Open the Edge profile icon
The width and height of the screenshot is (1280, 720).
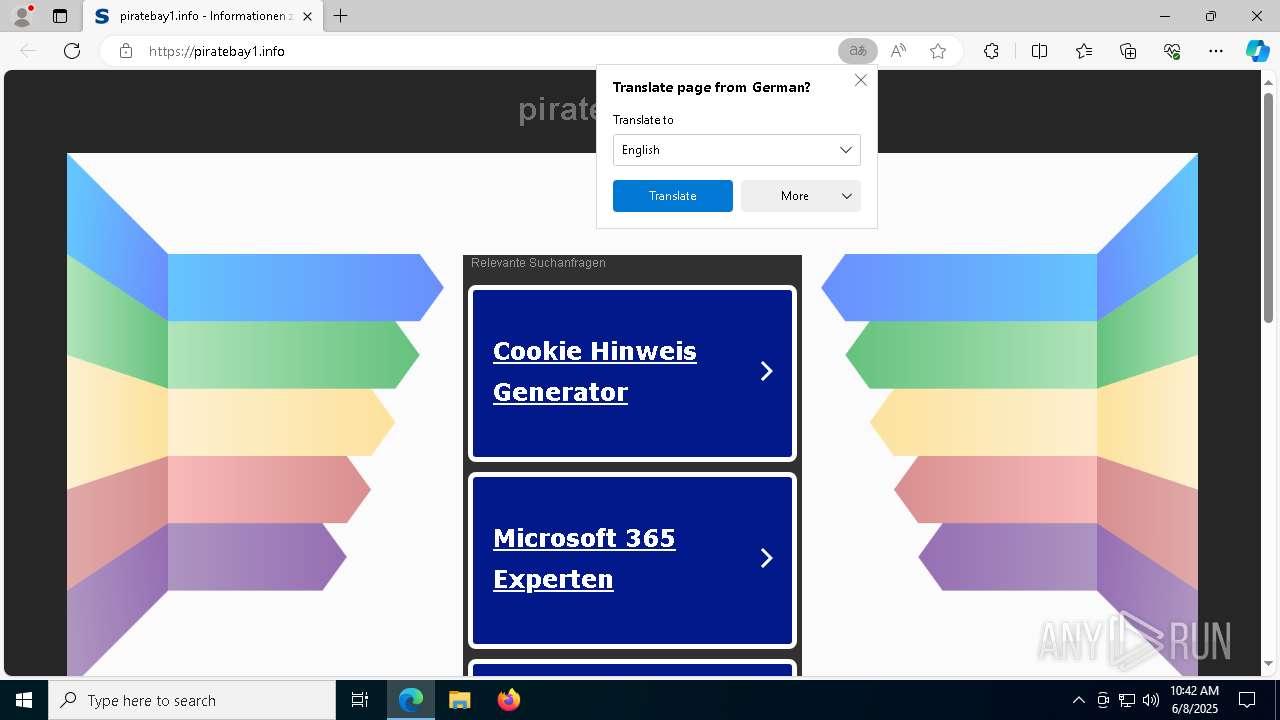(22, 16)
